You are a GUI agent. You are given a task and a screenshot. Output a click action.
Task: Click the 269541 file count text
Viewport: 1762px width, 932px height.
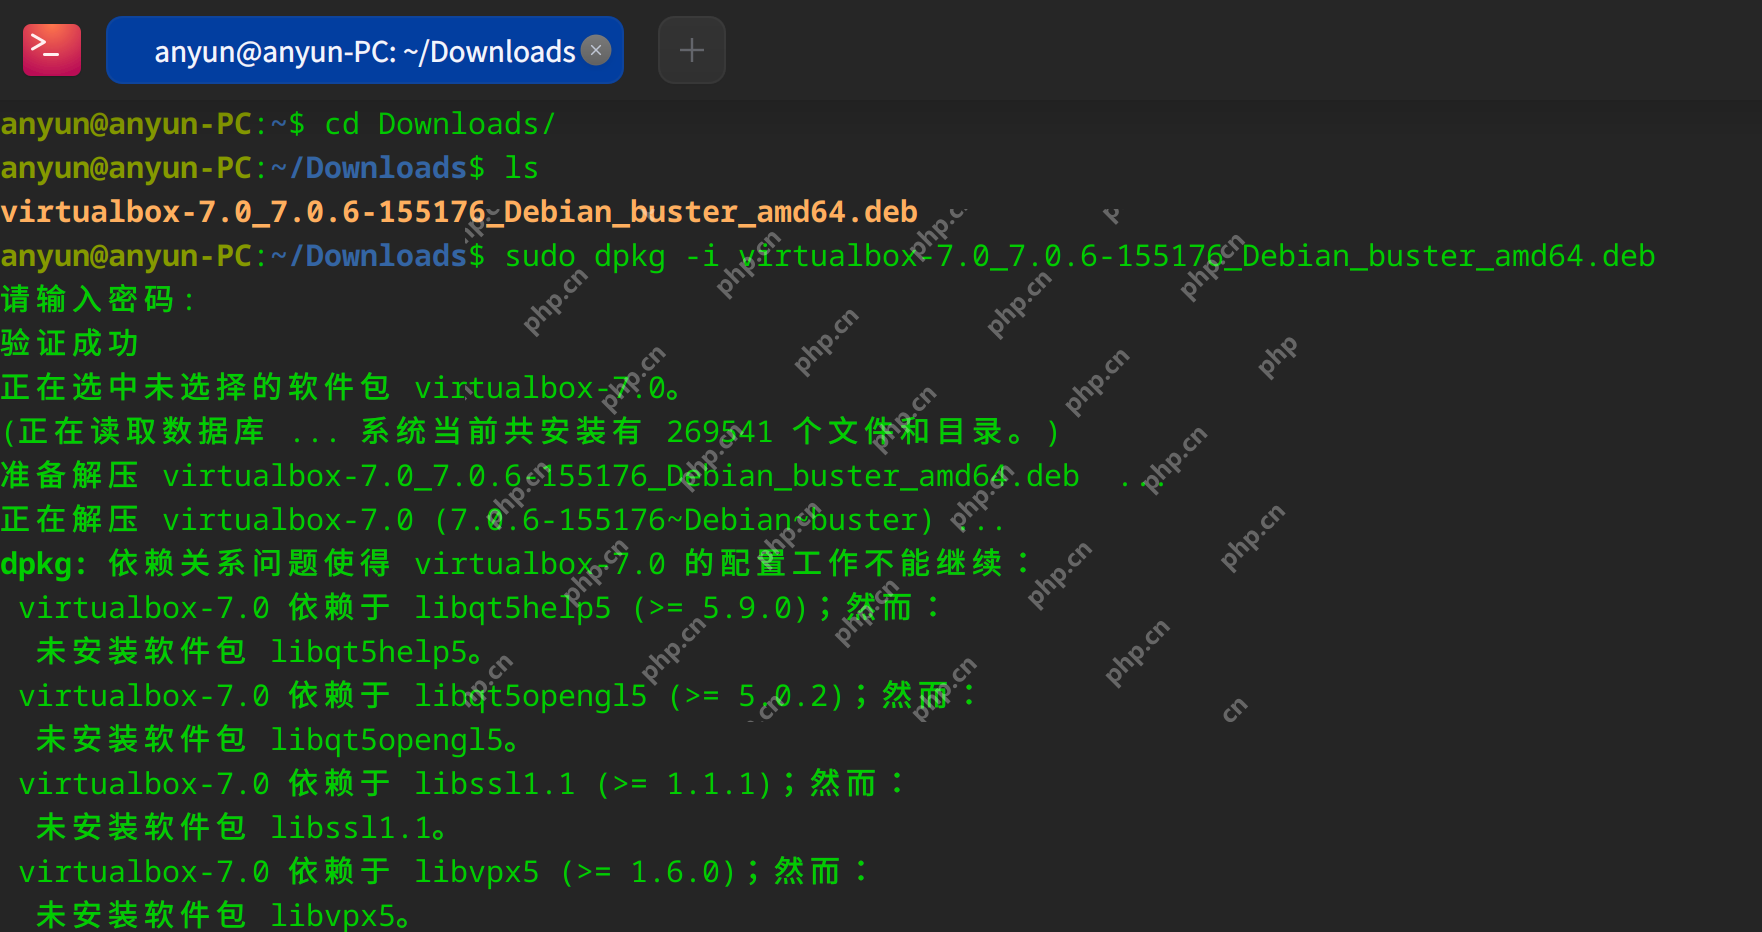[x=719, y=431]
